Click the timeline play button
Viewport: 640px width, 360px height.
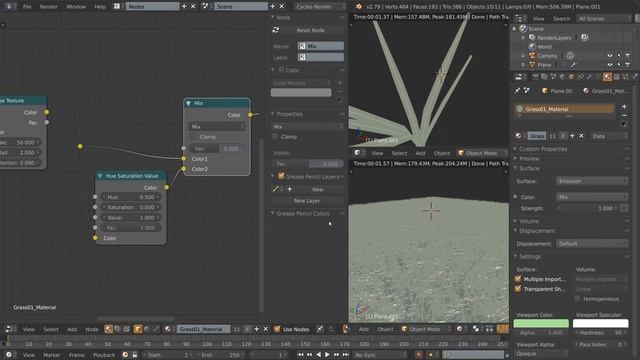[x=327, y=355]
